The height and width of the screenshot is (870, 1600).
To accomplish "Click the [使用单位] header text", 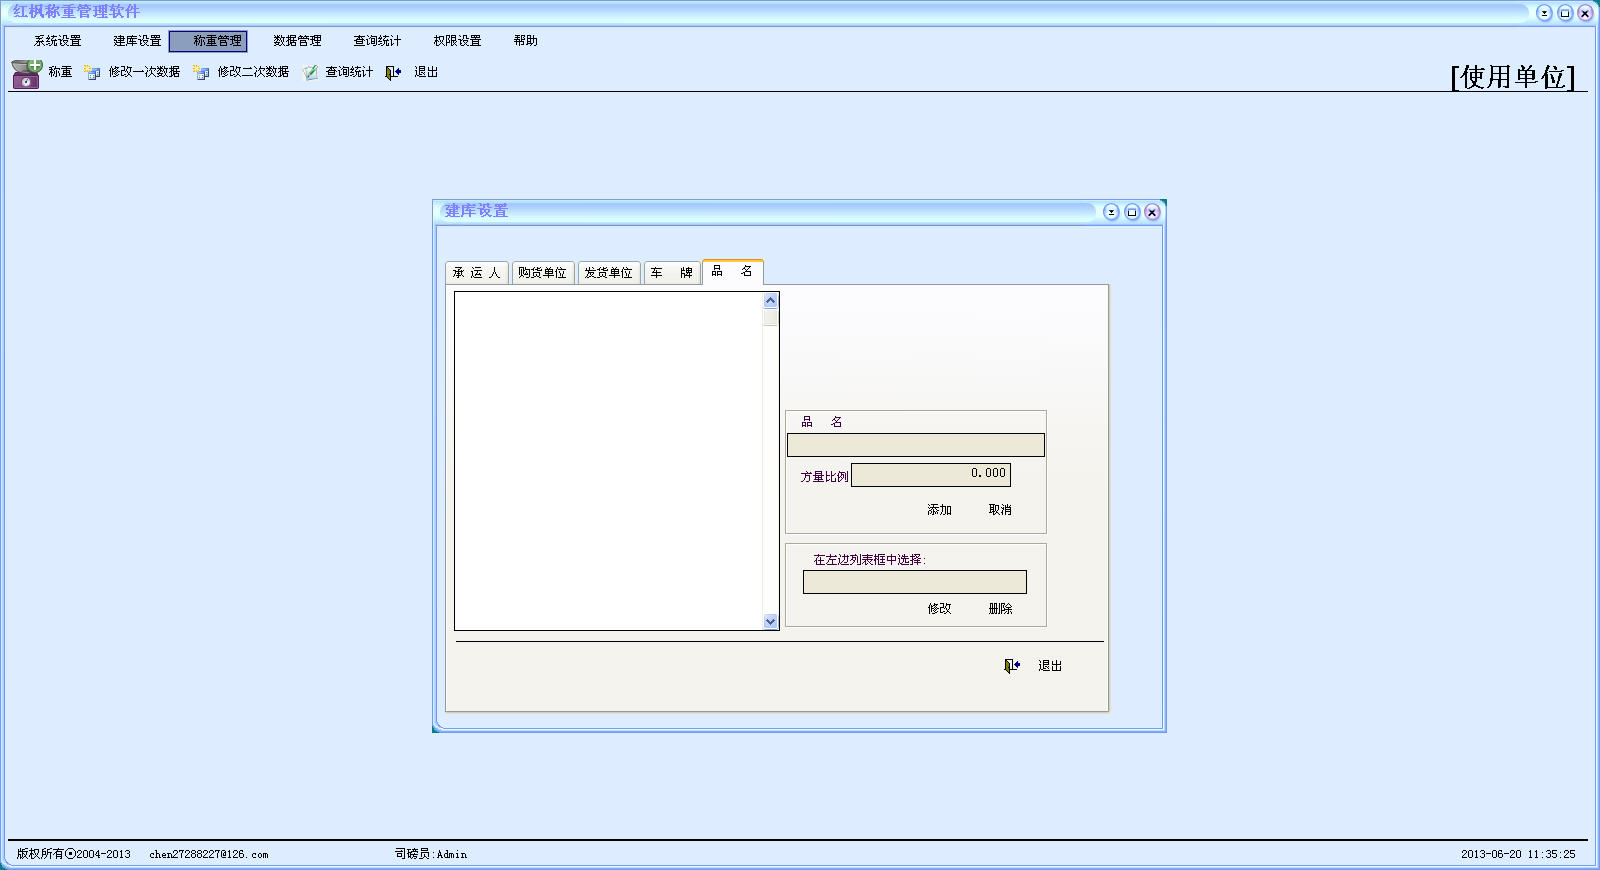I will point(1513,77).
